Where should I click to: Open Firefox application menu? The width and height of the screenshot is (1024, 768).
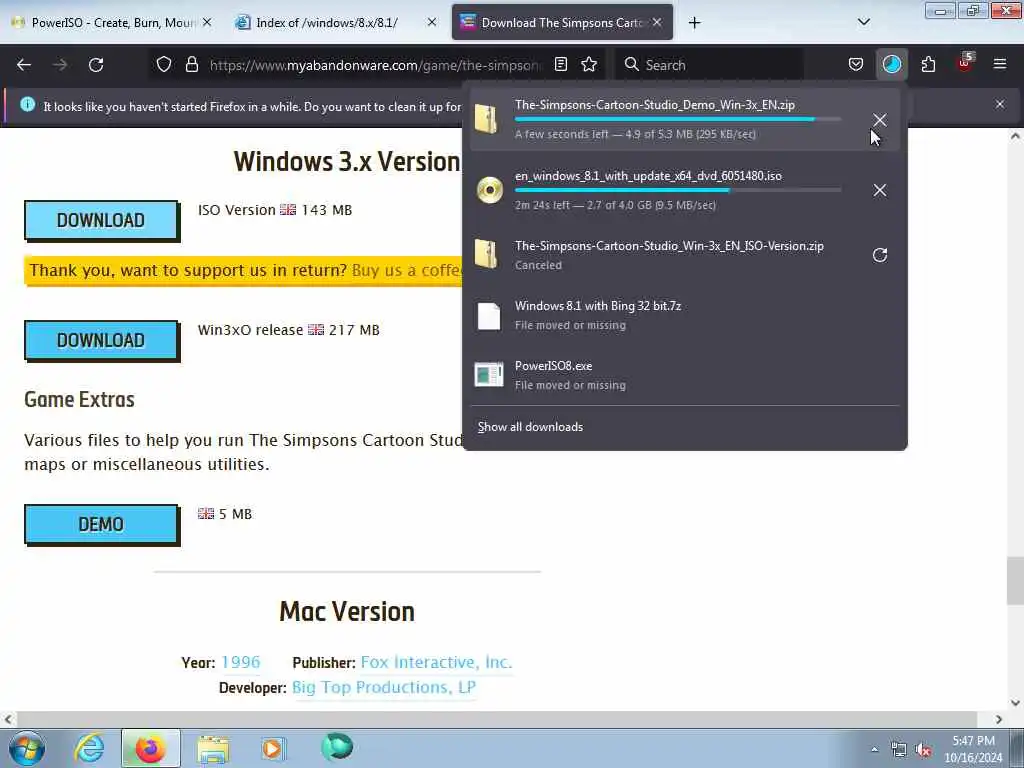click(x=1000, y=65)
